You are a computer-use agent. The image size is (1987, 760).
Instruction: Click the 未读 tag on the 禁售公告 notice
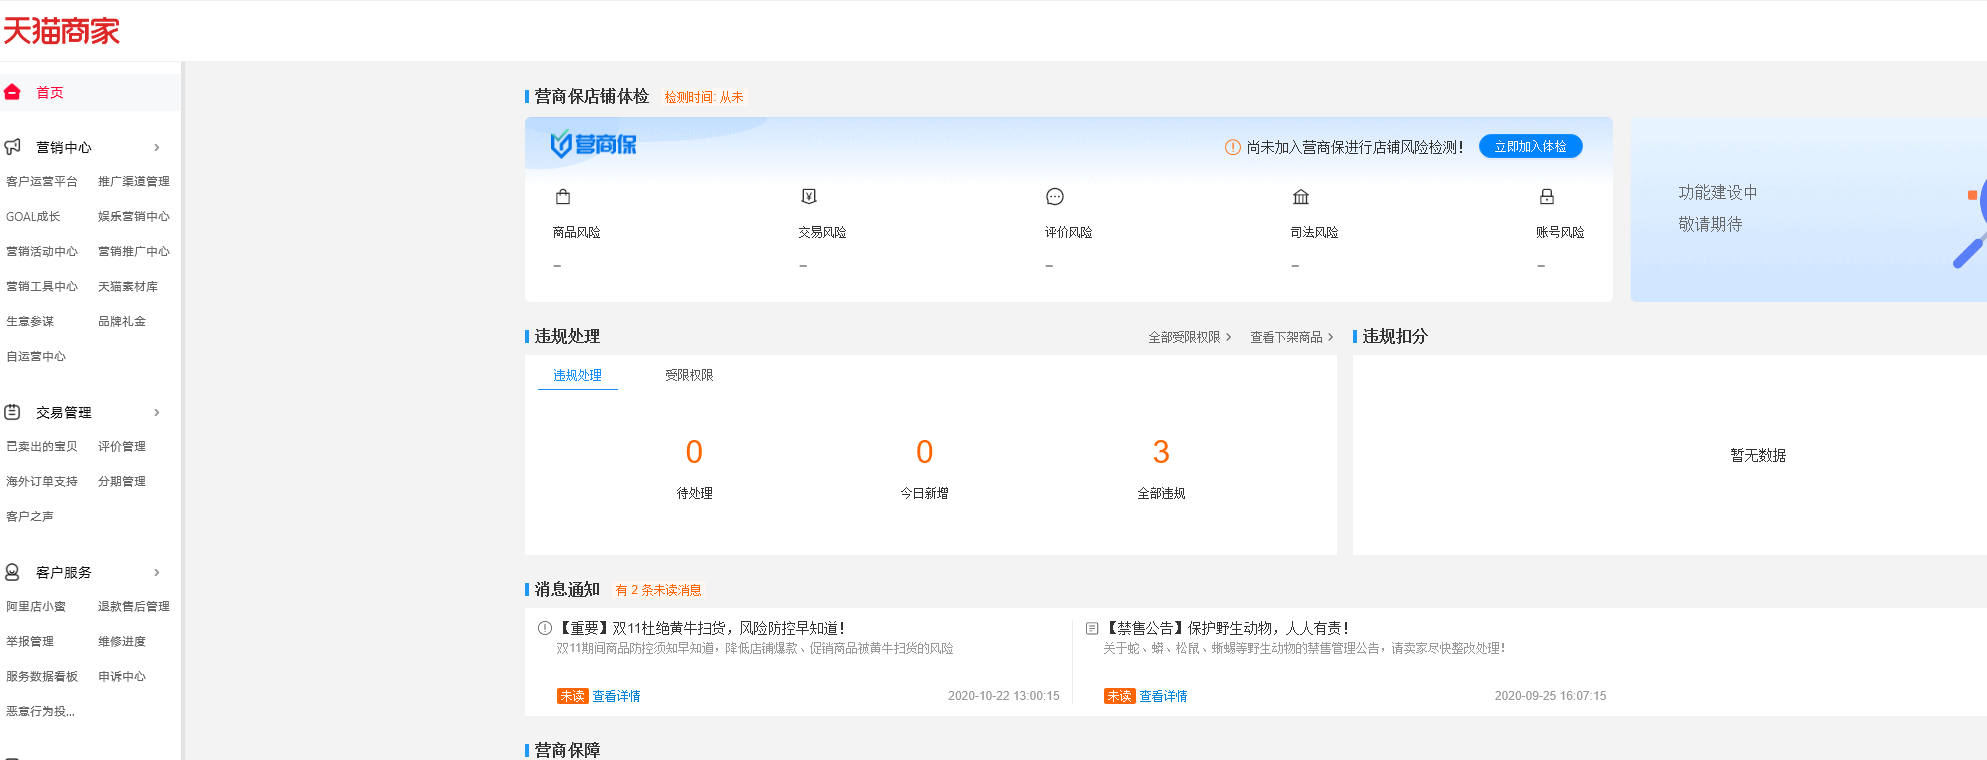(x=1120, y=696)
